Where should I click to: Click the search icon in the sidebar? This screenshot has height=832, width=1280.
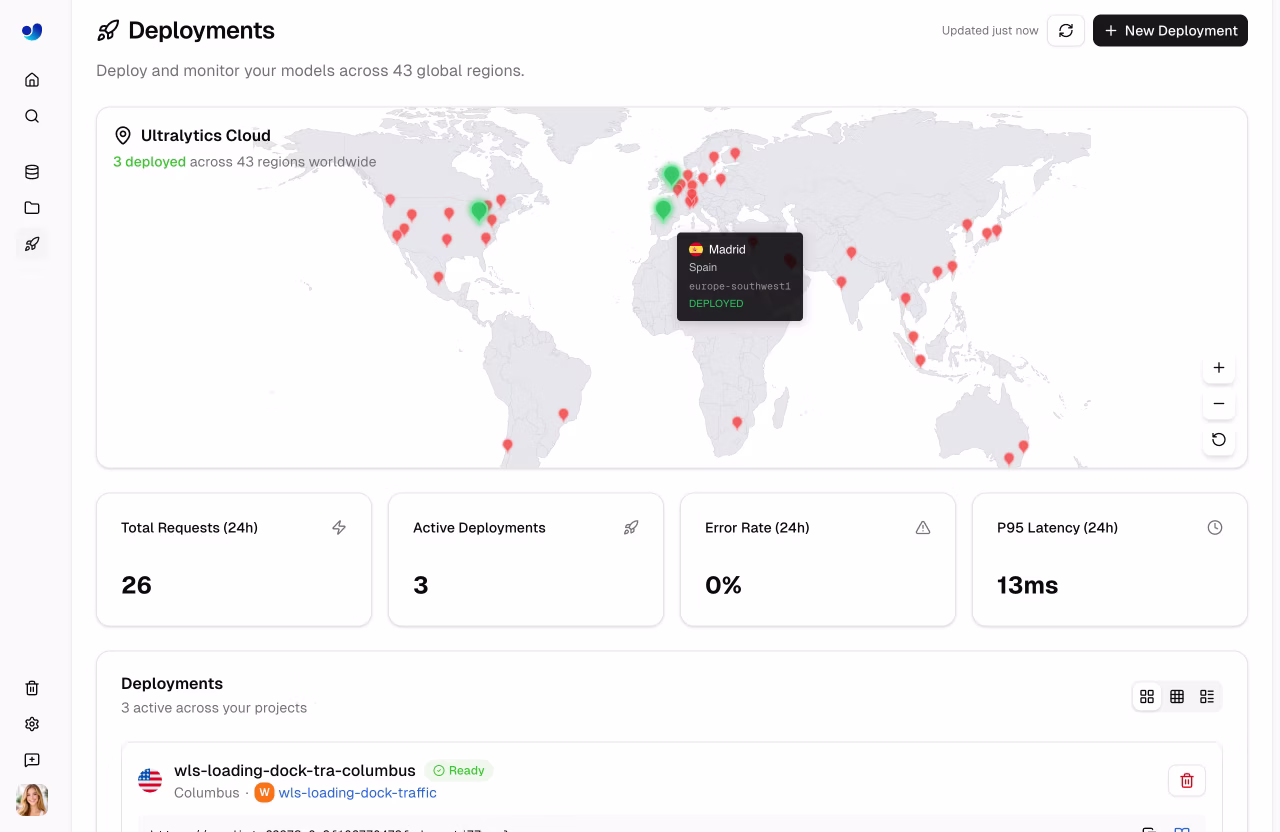(31, 115)
